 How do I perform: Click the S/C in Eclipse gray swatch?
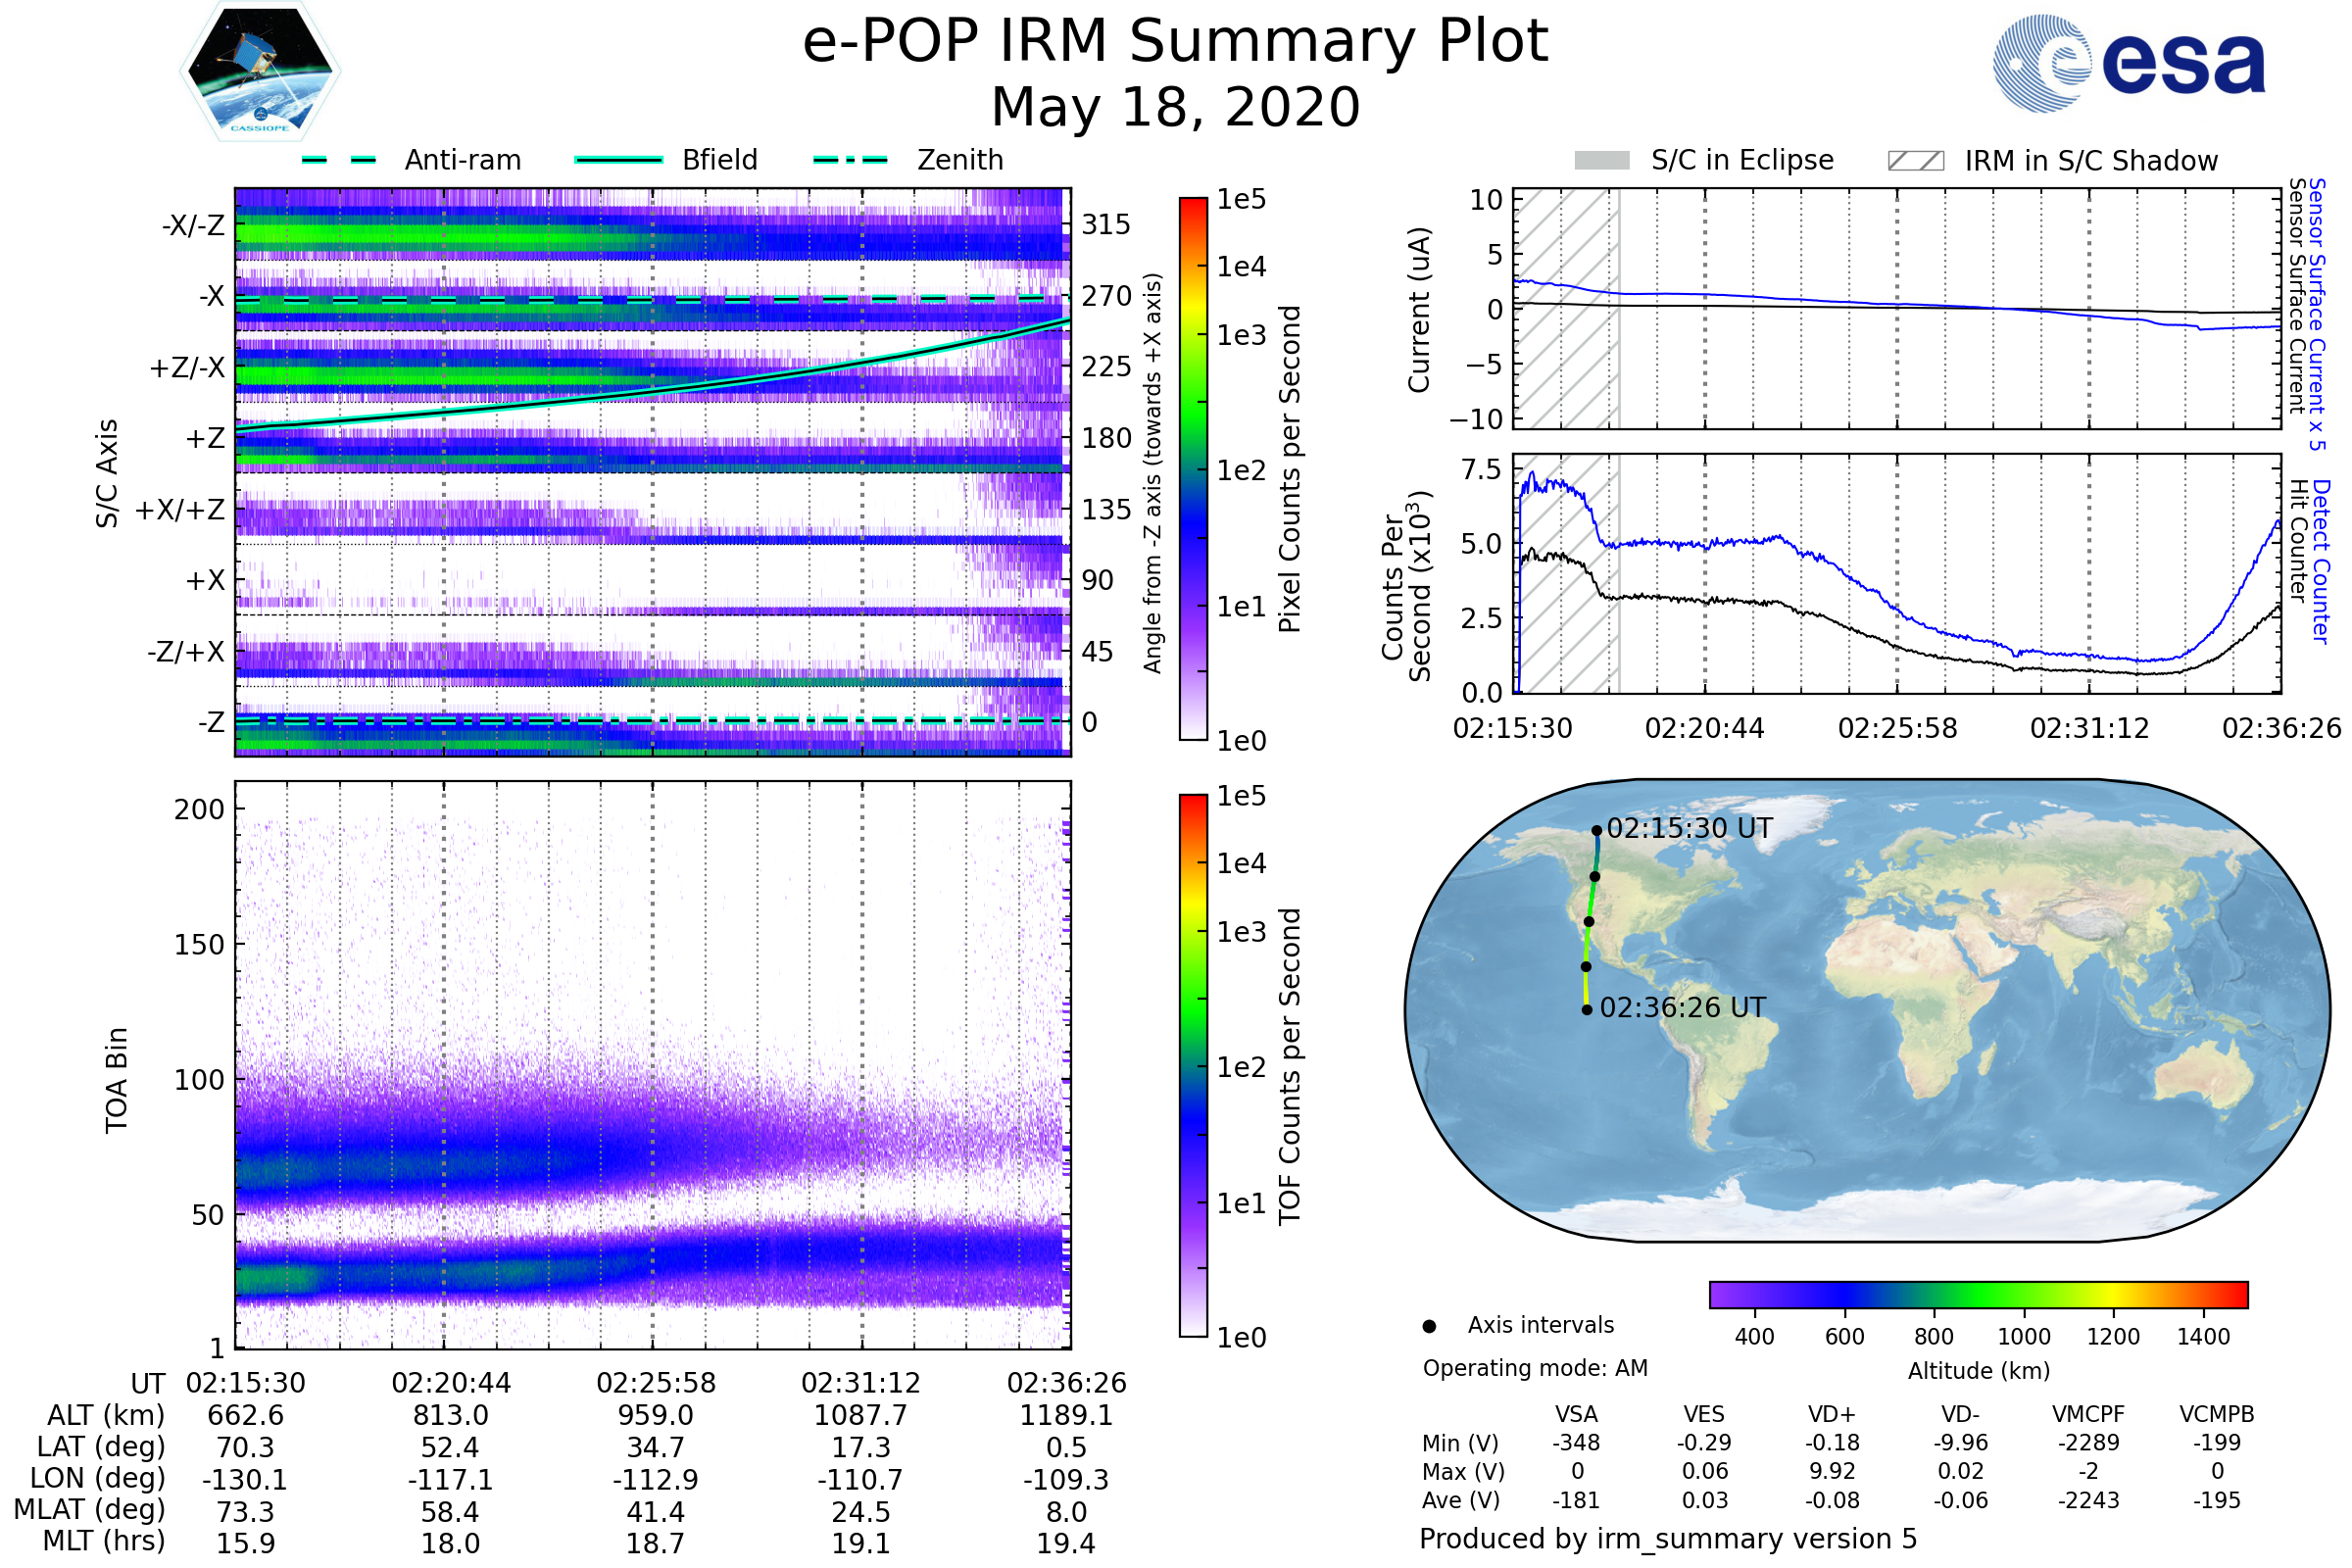pyautogui.click(x=1601, y=161)
